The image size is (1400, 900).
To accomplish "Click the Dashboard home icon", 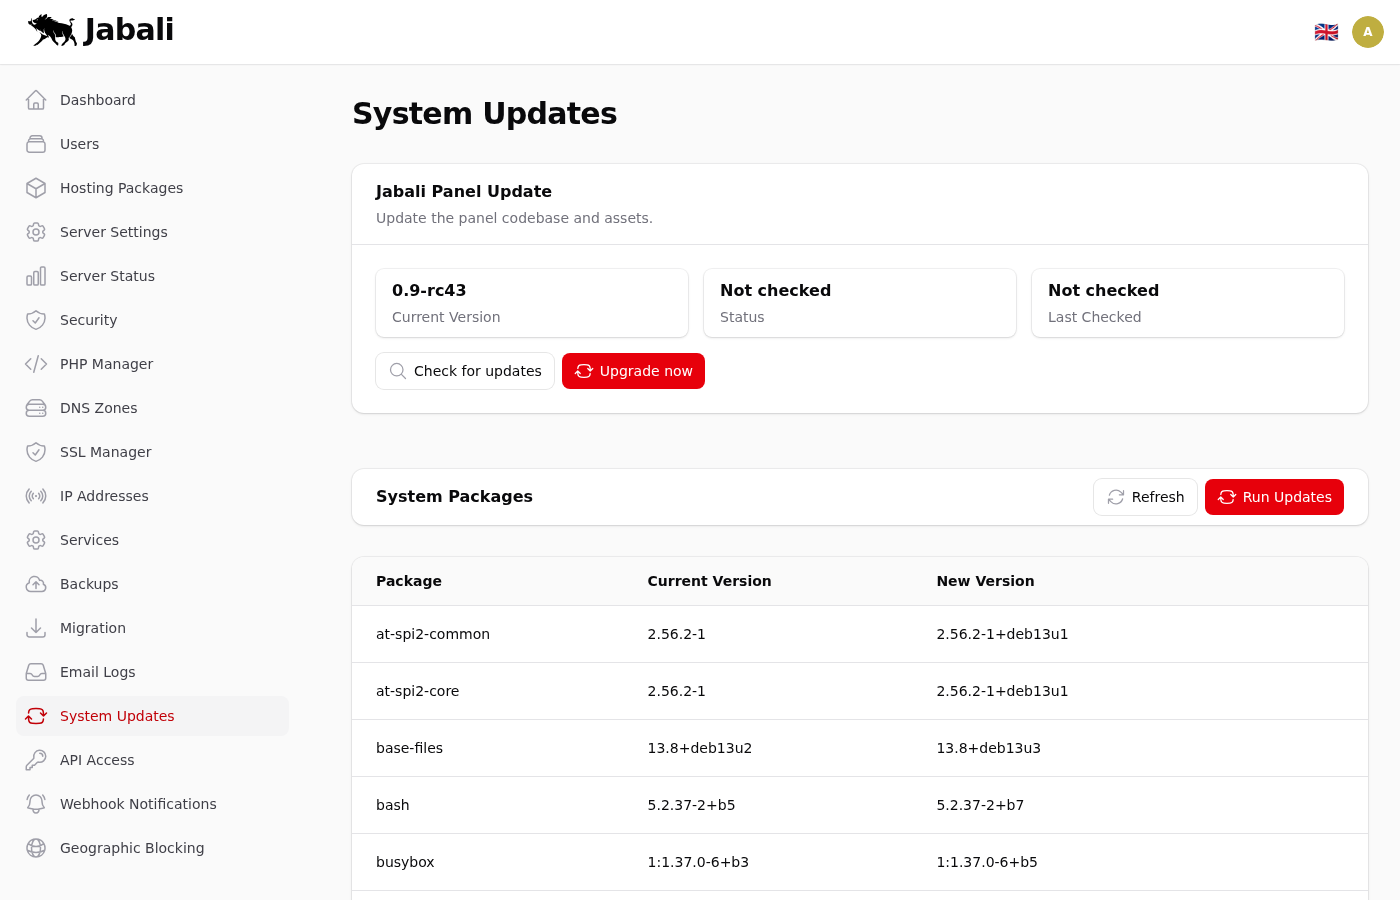I will click(x=36, y=100).
